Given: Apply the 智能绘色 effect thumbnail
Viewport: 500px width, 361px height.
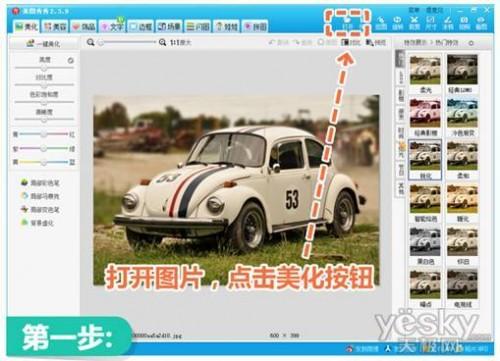Looking at the screenshot, I should pyautogui.click(x=425, y=199).
